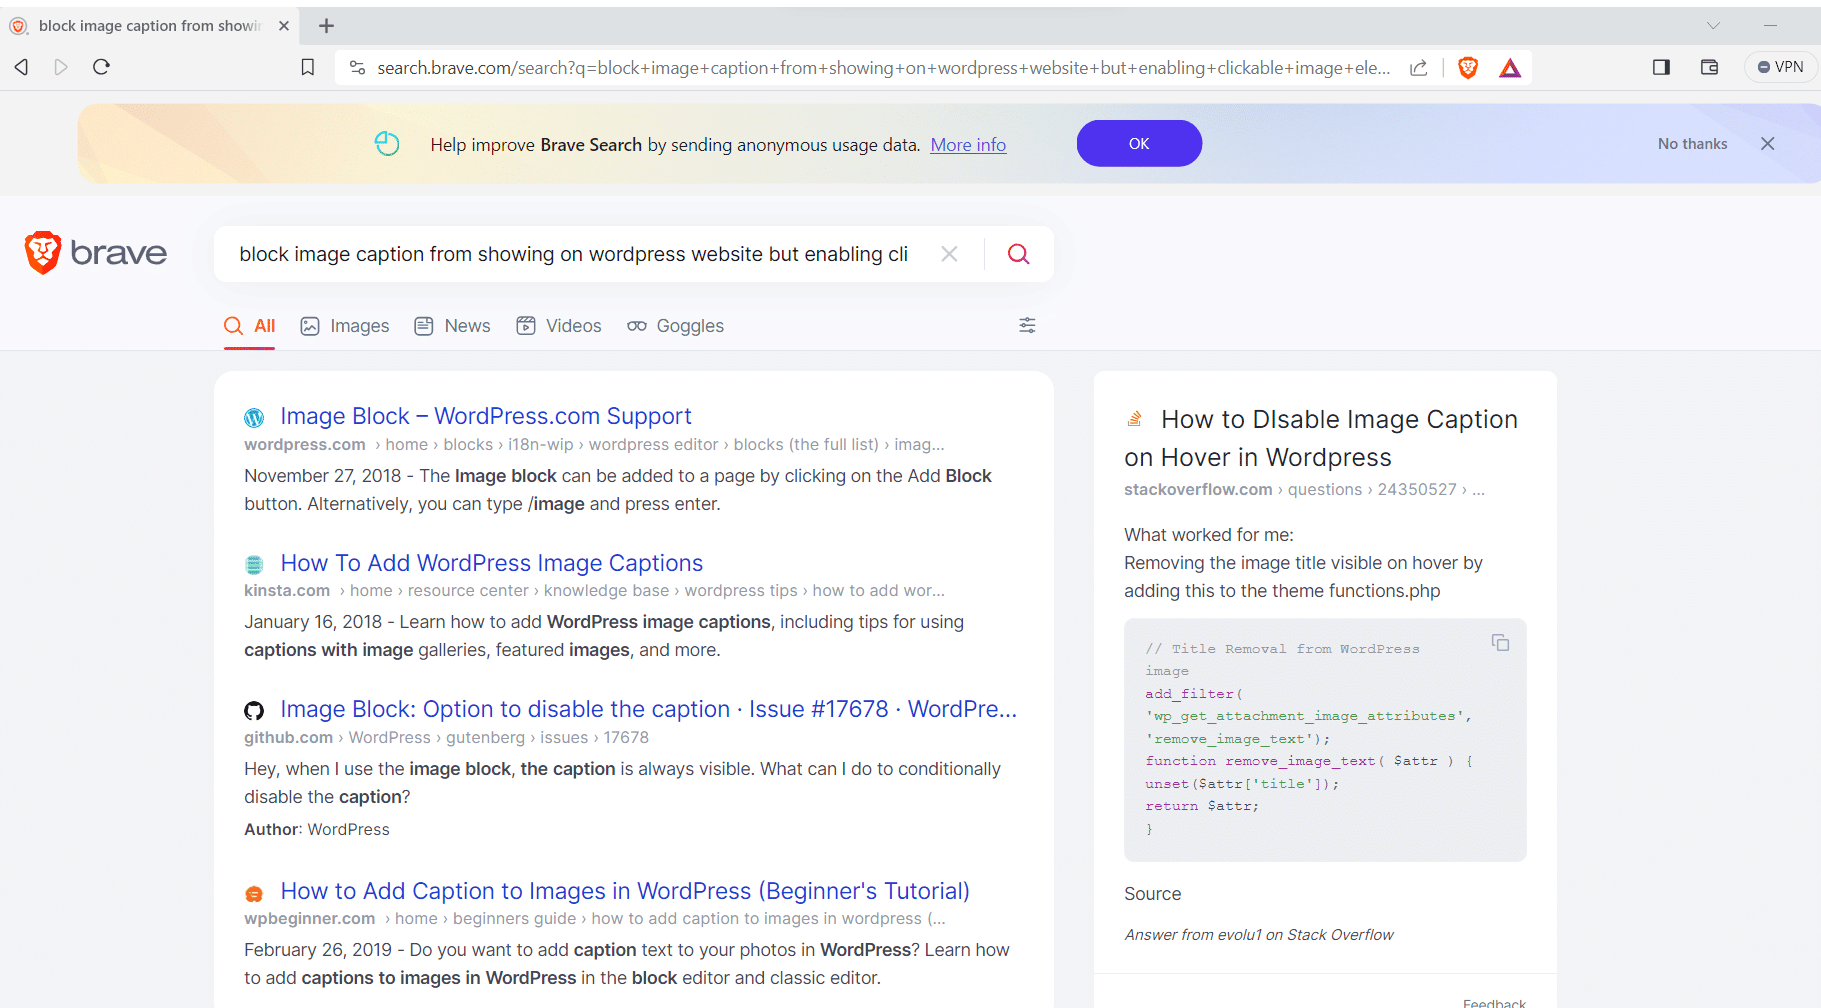The image size is (1821, 1008).
Task: Click the VPN button
Action: (x=1780, y=67)
